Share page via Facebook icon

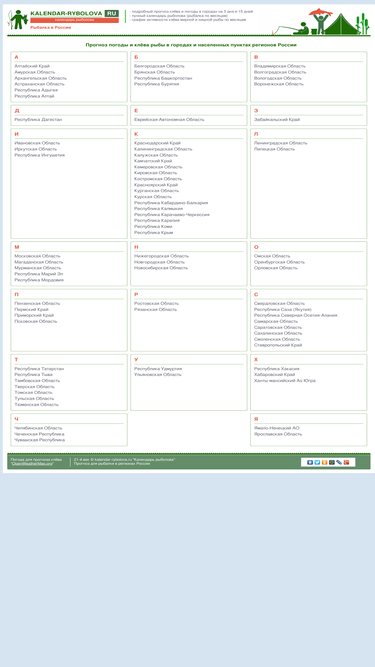(310, 462)
